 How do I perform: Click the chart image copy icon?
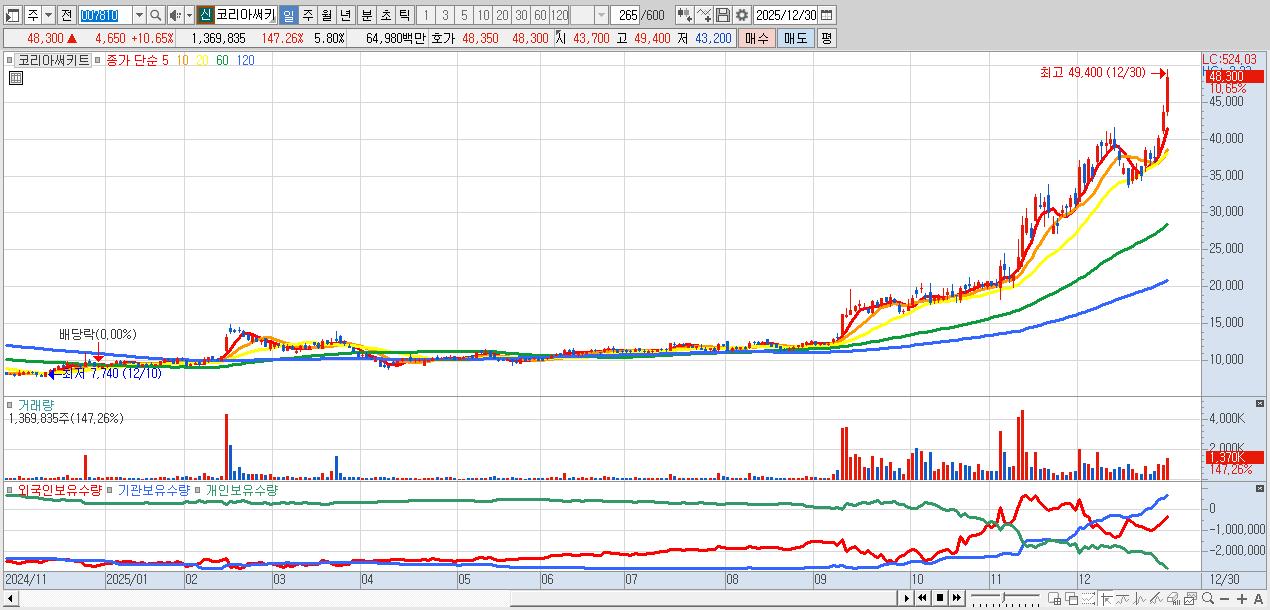pyautogui.click(x=1190, y=598)
